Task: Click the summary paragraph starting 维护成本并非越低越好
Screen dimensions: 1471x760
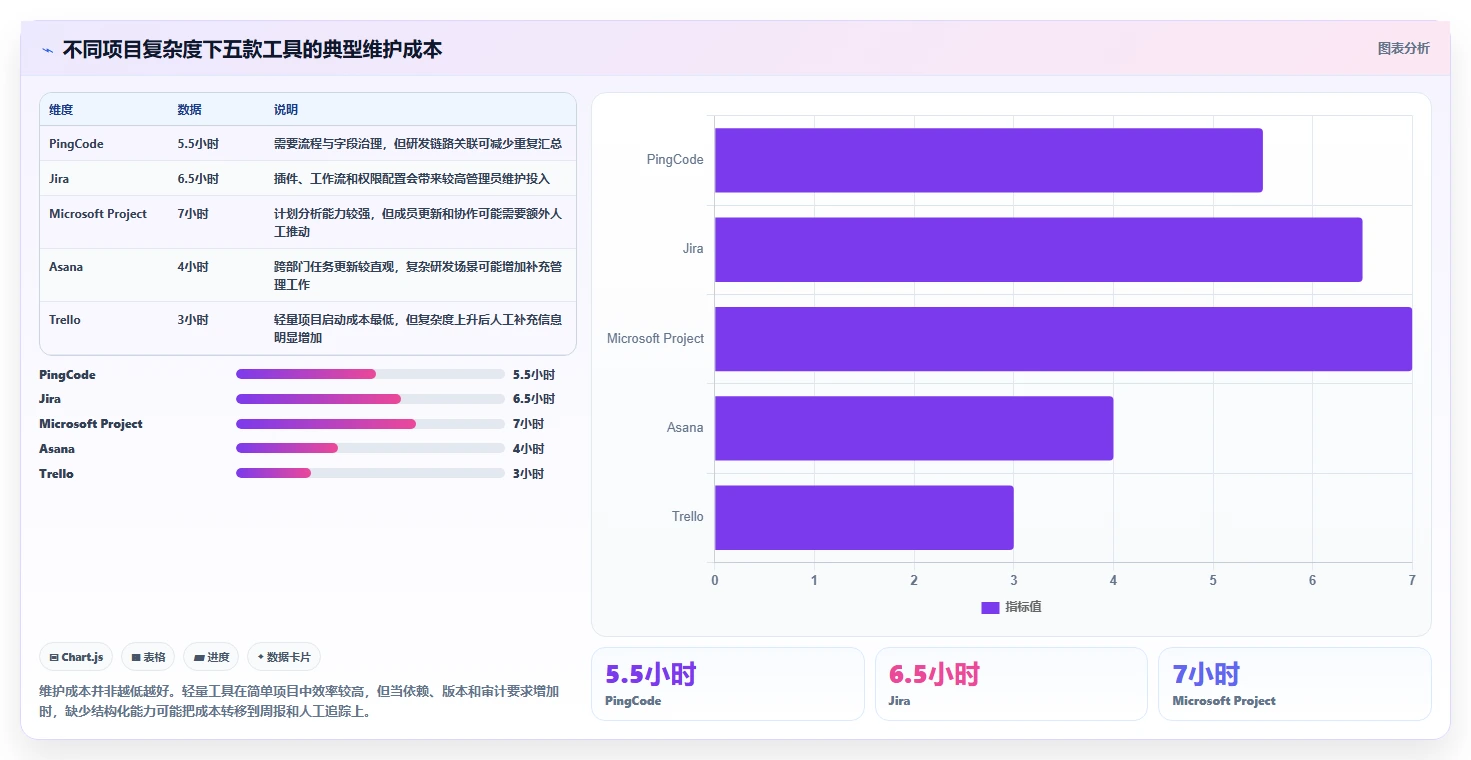Action: [299, 702]
